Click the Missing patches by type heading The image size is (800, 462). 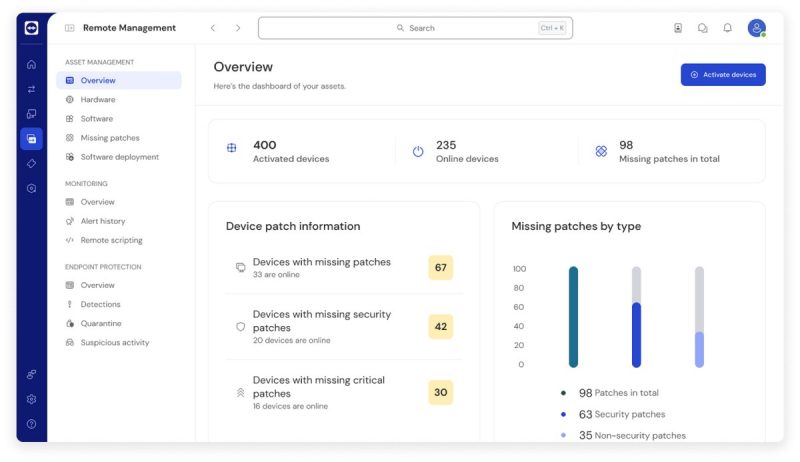click(576, 226)
